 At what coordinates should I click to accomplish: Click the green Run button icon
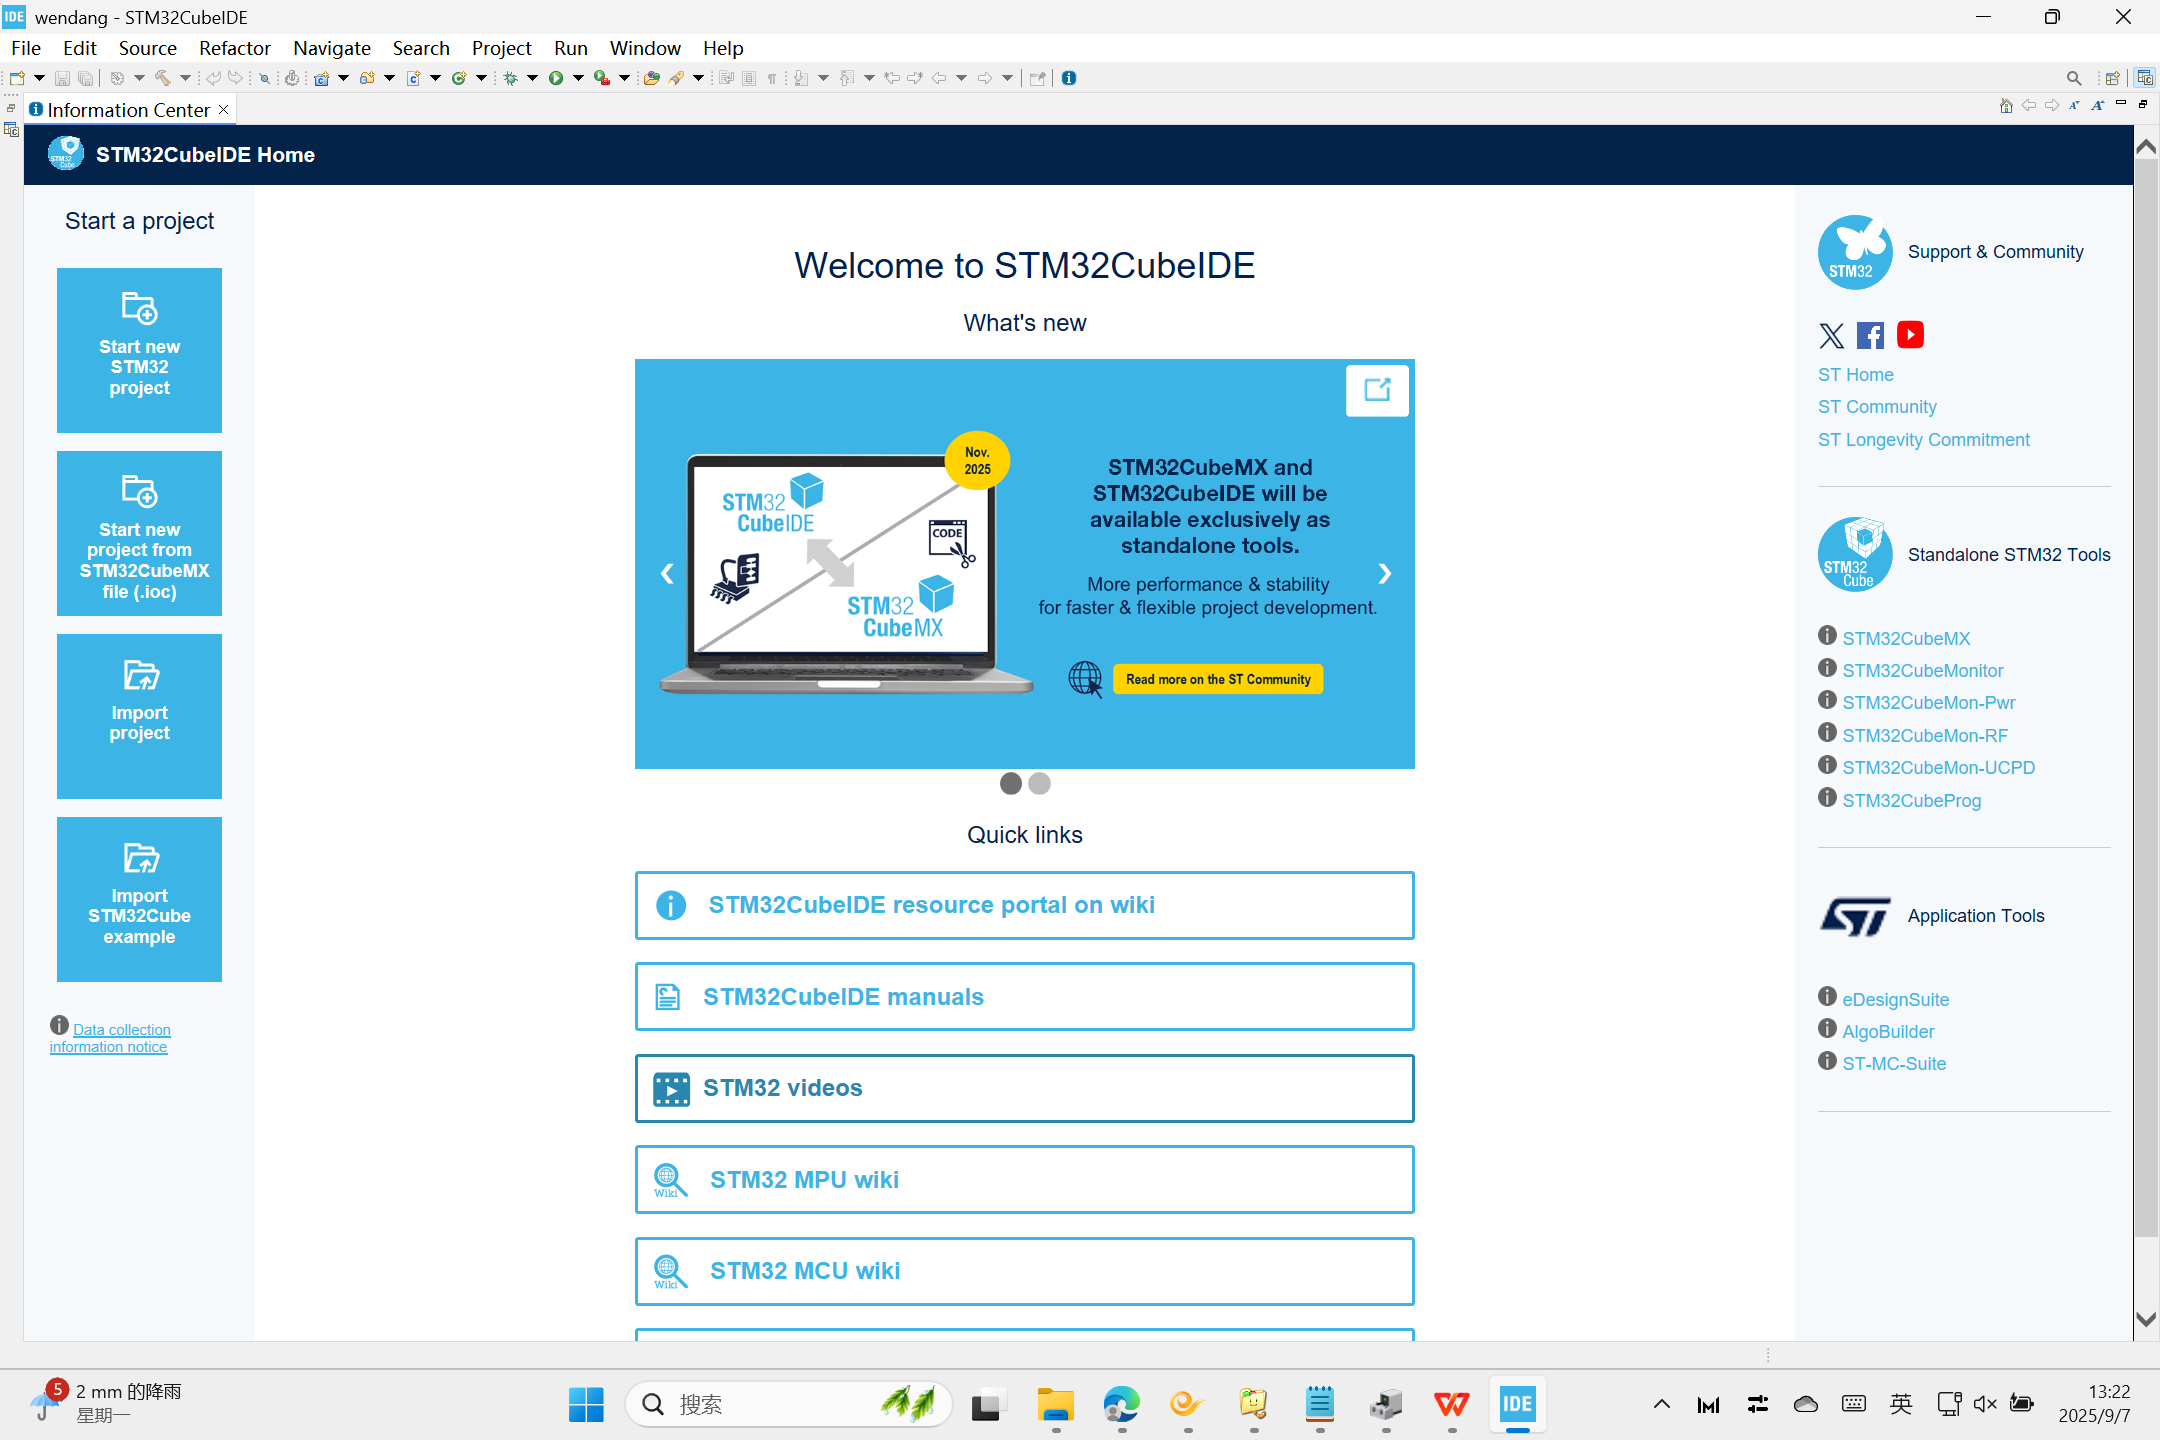(556, 78)
